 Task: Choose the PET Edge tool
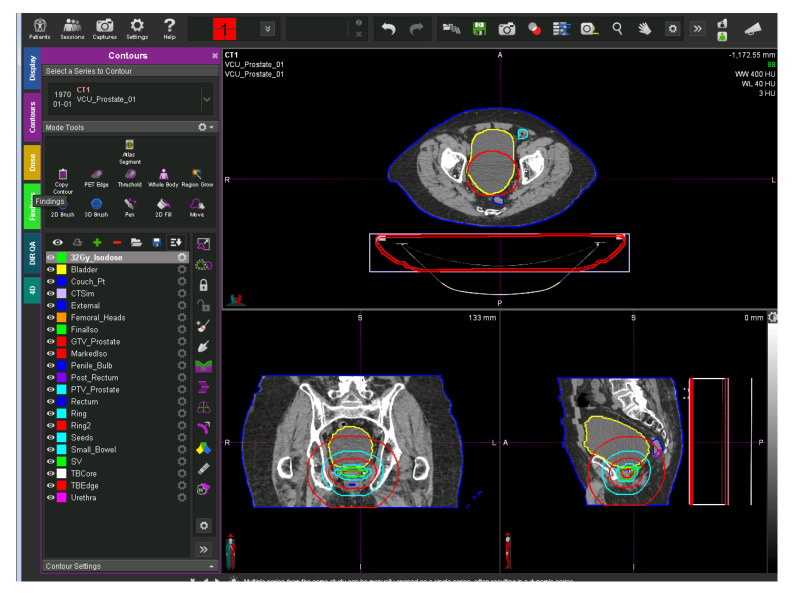coord(96,176)
